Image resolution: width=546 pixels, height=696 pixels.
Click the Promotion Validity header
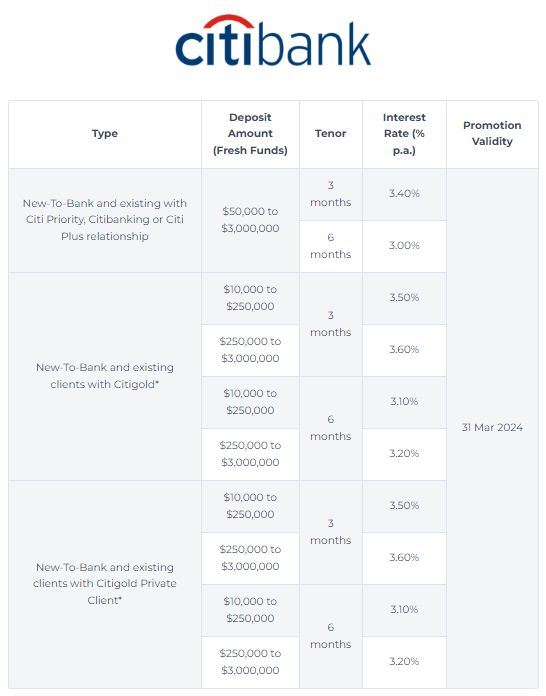pos(492,134)
